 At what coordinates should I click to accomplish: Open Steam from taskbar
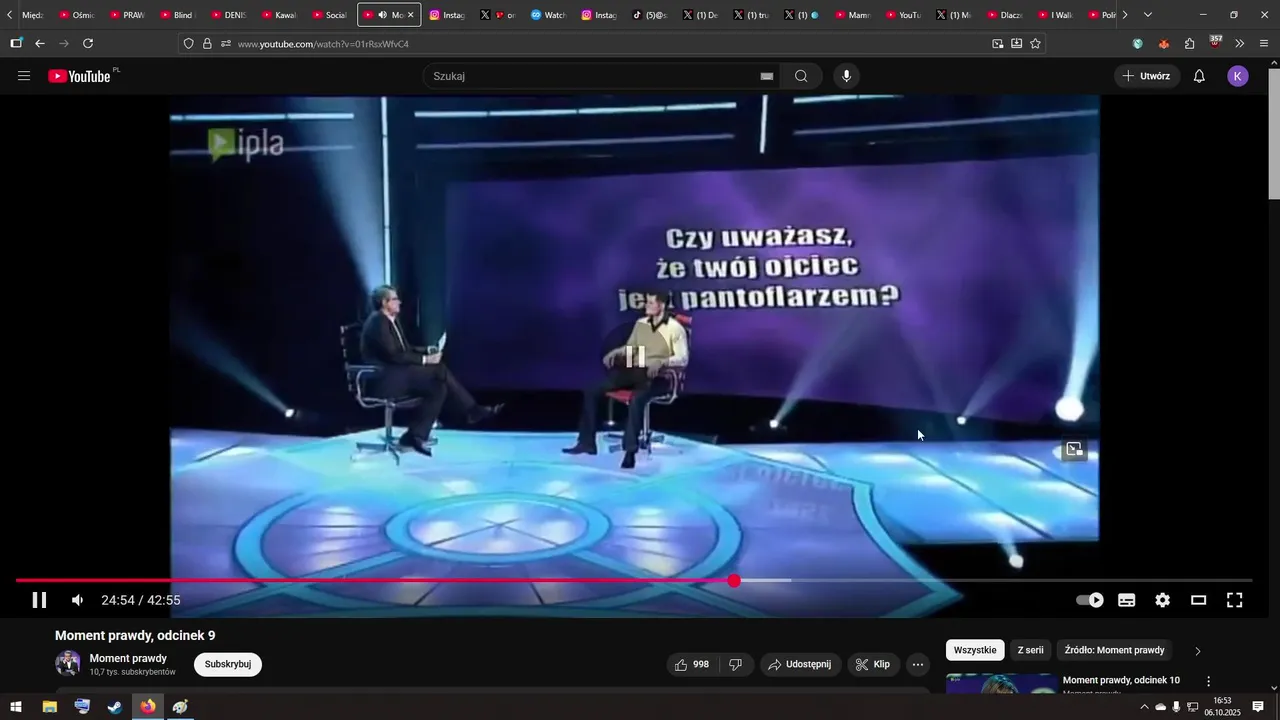point(115,706)
